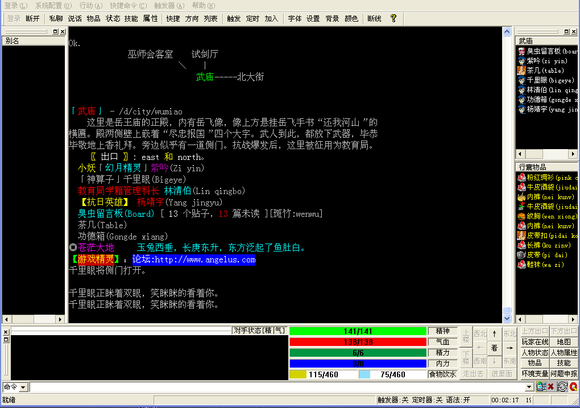
Task: Click the yellow question mark help icon
Action: [393, 18]
